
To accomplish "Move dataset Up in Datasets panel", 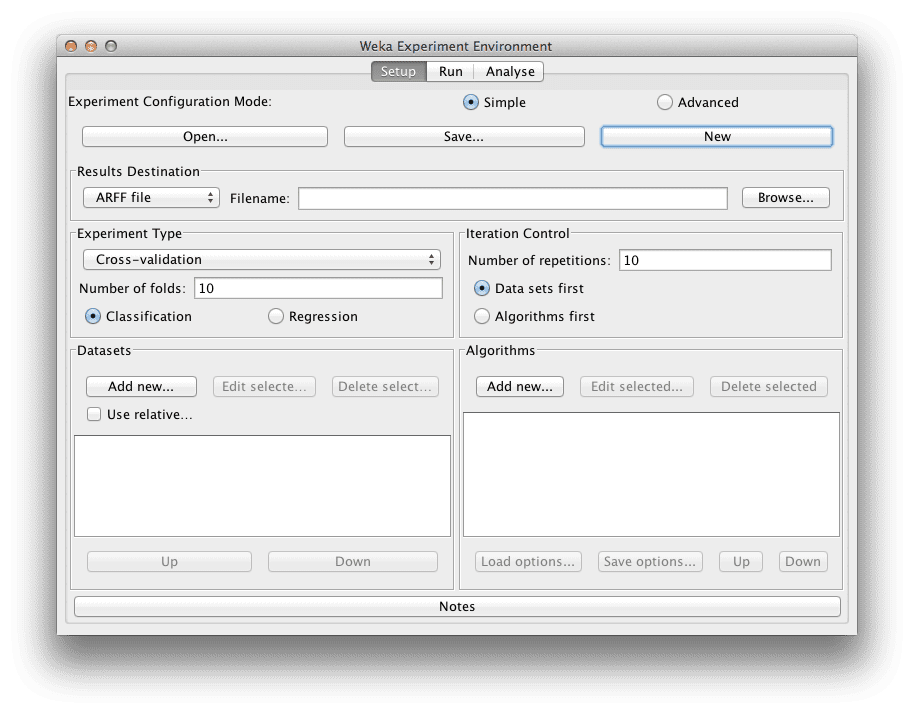I will (x=170, y=561).
